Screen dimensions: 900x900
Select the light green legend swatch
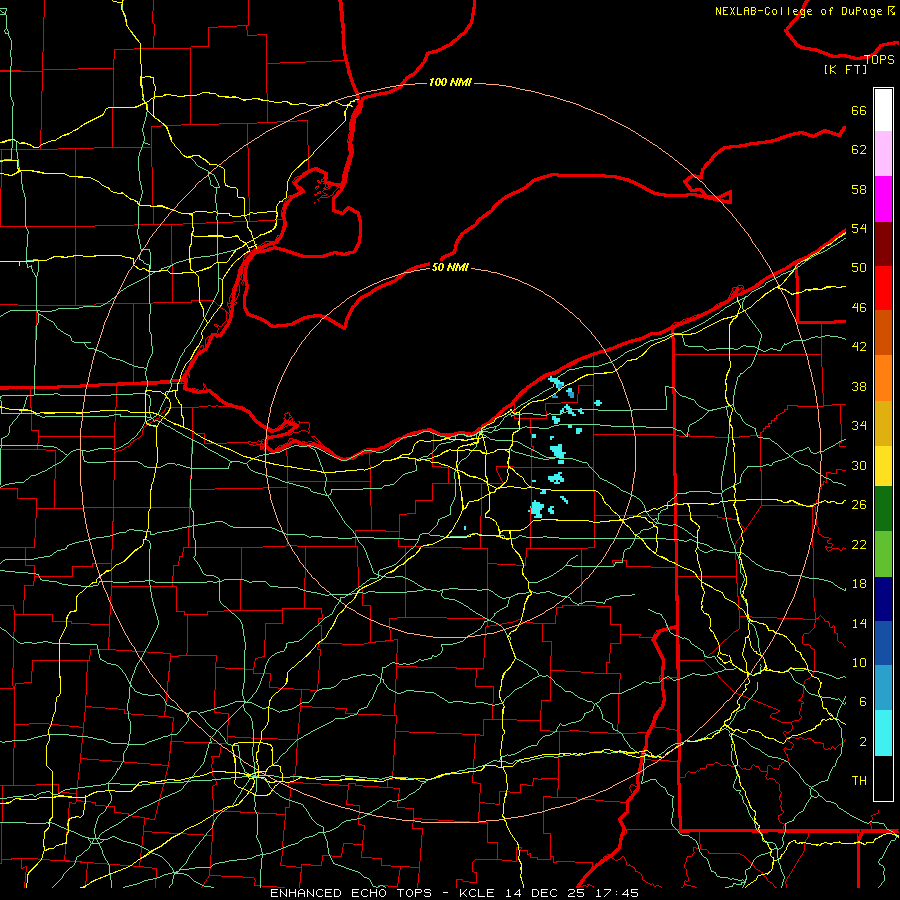[883, 554]
